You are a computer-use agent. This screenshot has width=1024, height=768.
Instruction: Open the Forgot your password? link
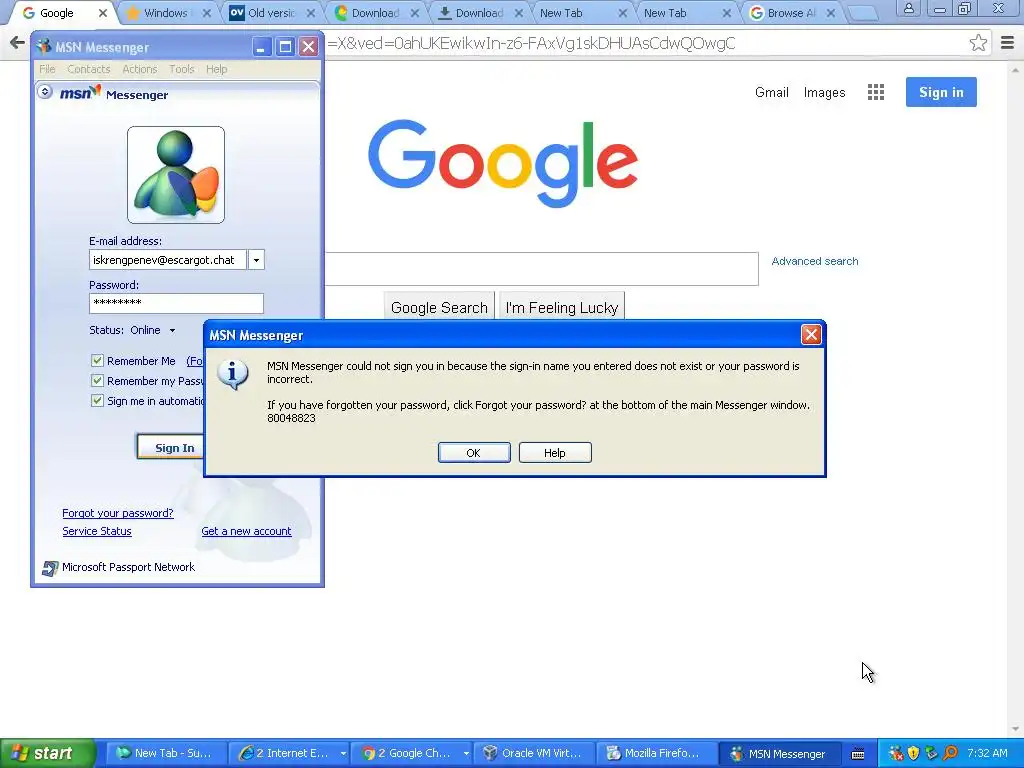[x=118, y=513]
